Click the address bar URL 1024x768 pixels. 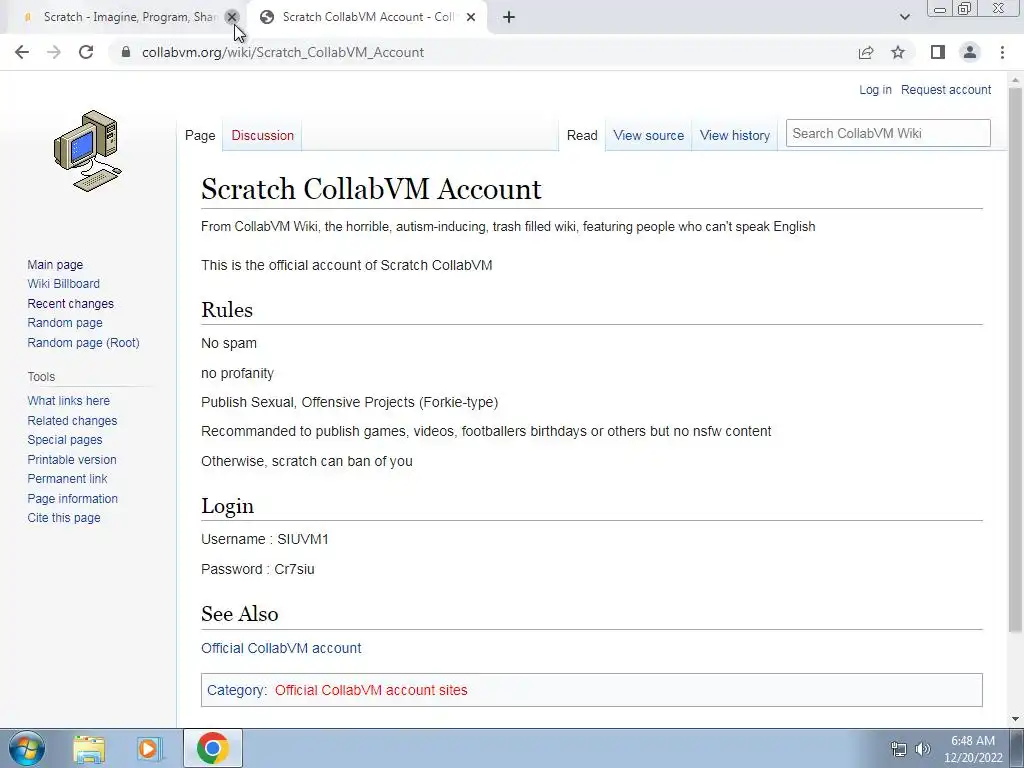[283, 52]
